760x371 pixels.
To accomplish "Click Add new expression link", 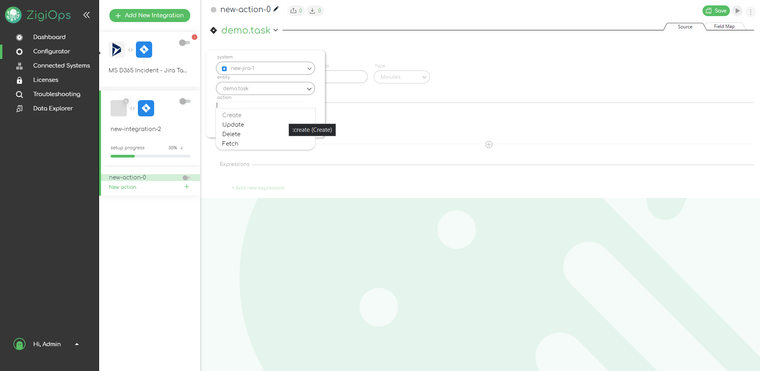I will 258,188.
